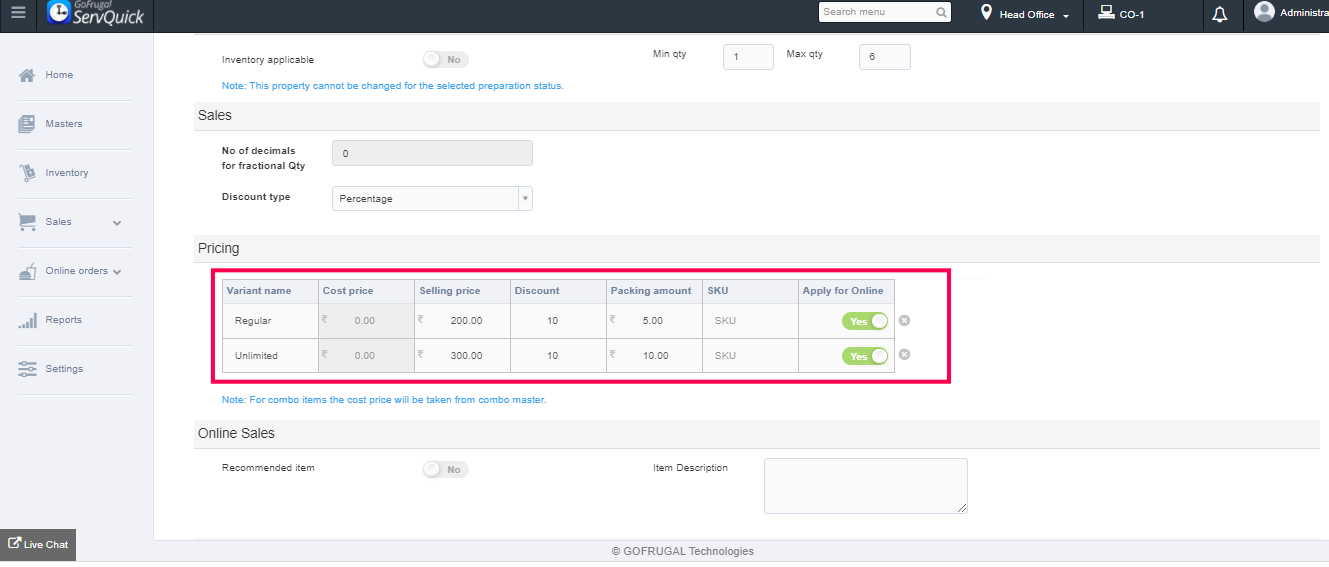Toggle Apply for Online for Unlimited
1329x567 pixels.
[x=865, y=356]
